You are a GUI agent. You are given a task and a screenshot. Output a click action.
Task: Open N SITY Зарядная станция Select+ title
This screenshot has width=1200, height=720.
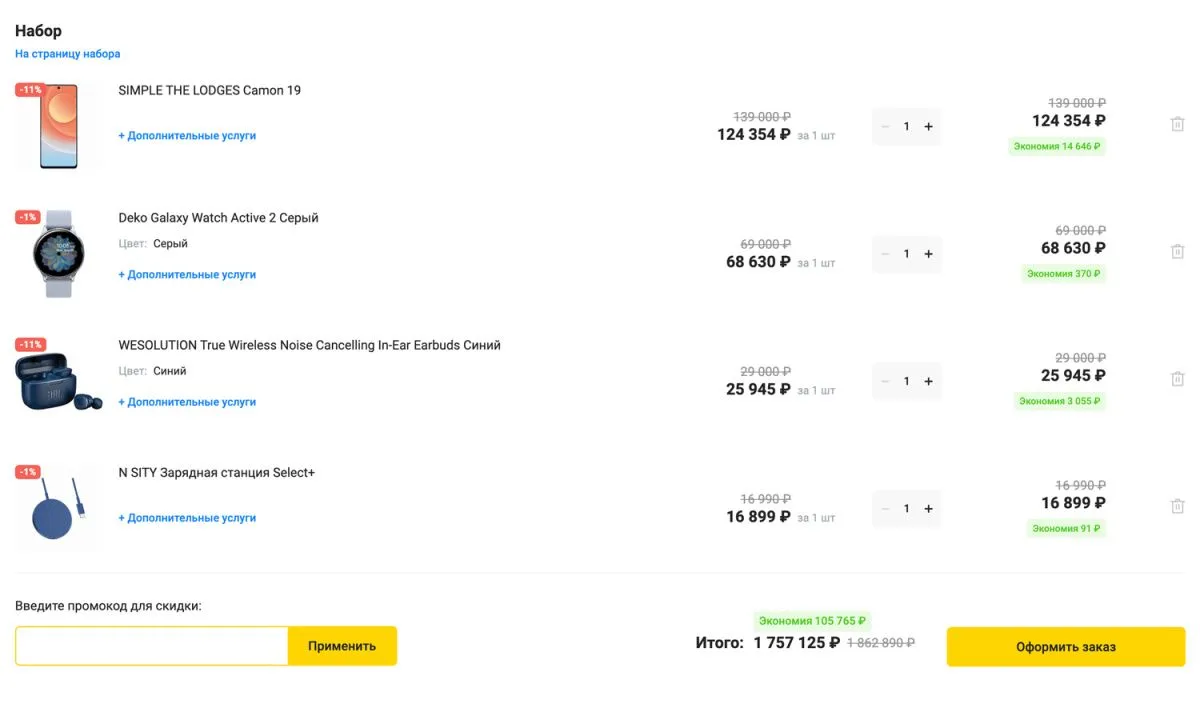click(216, 472)
